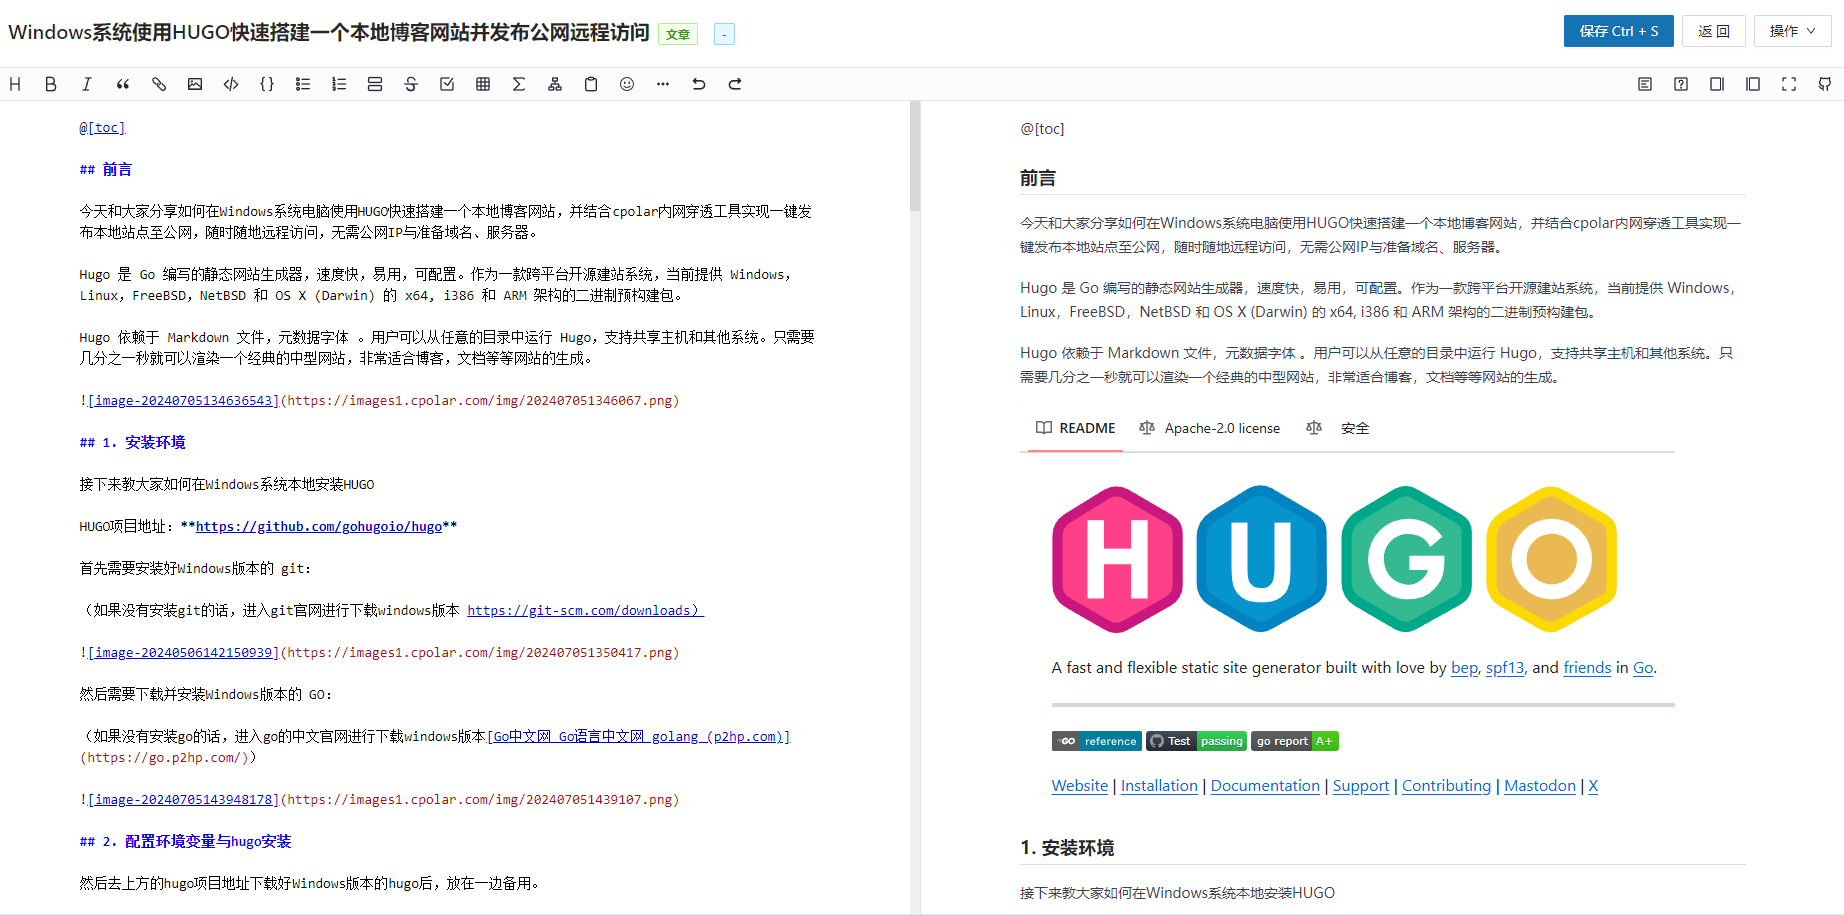Click the paste clipboard icon
The width and height of the screenshot is (1844, 915).
591,84
